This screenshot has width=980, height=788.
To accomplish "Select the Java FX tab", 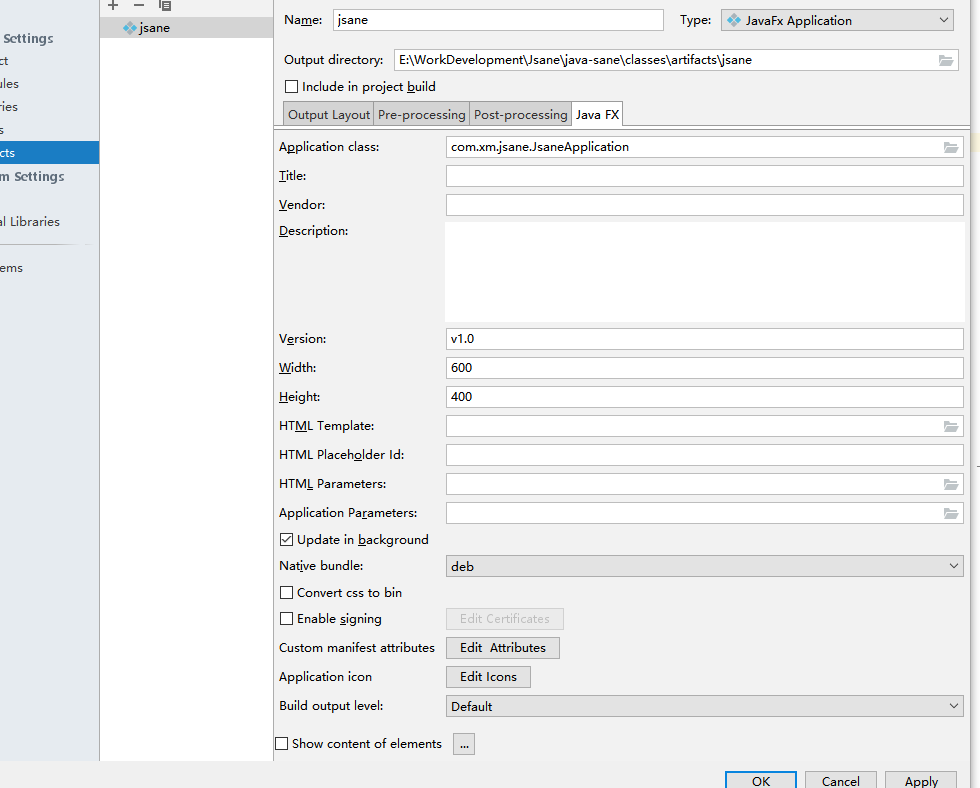I will 598,114.
